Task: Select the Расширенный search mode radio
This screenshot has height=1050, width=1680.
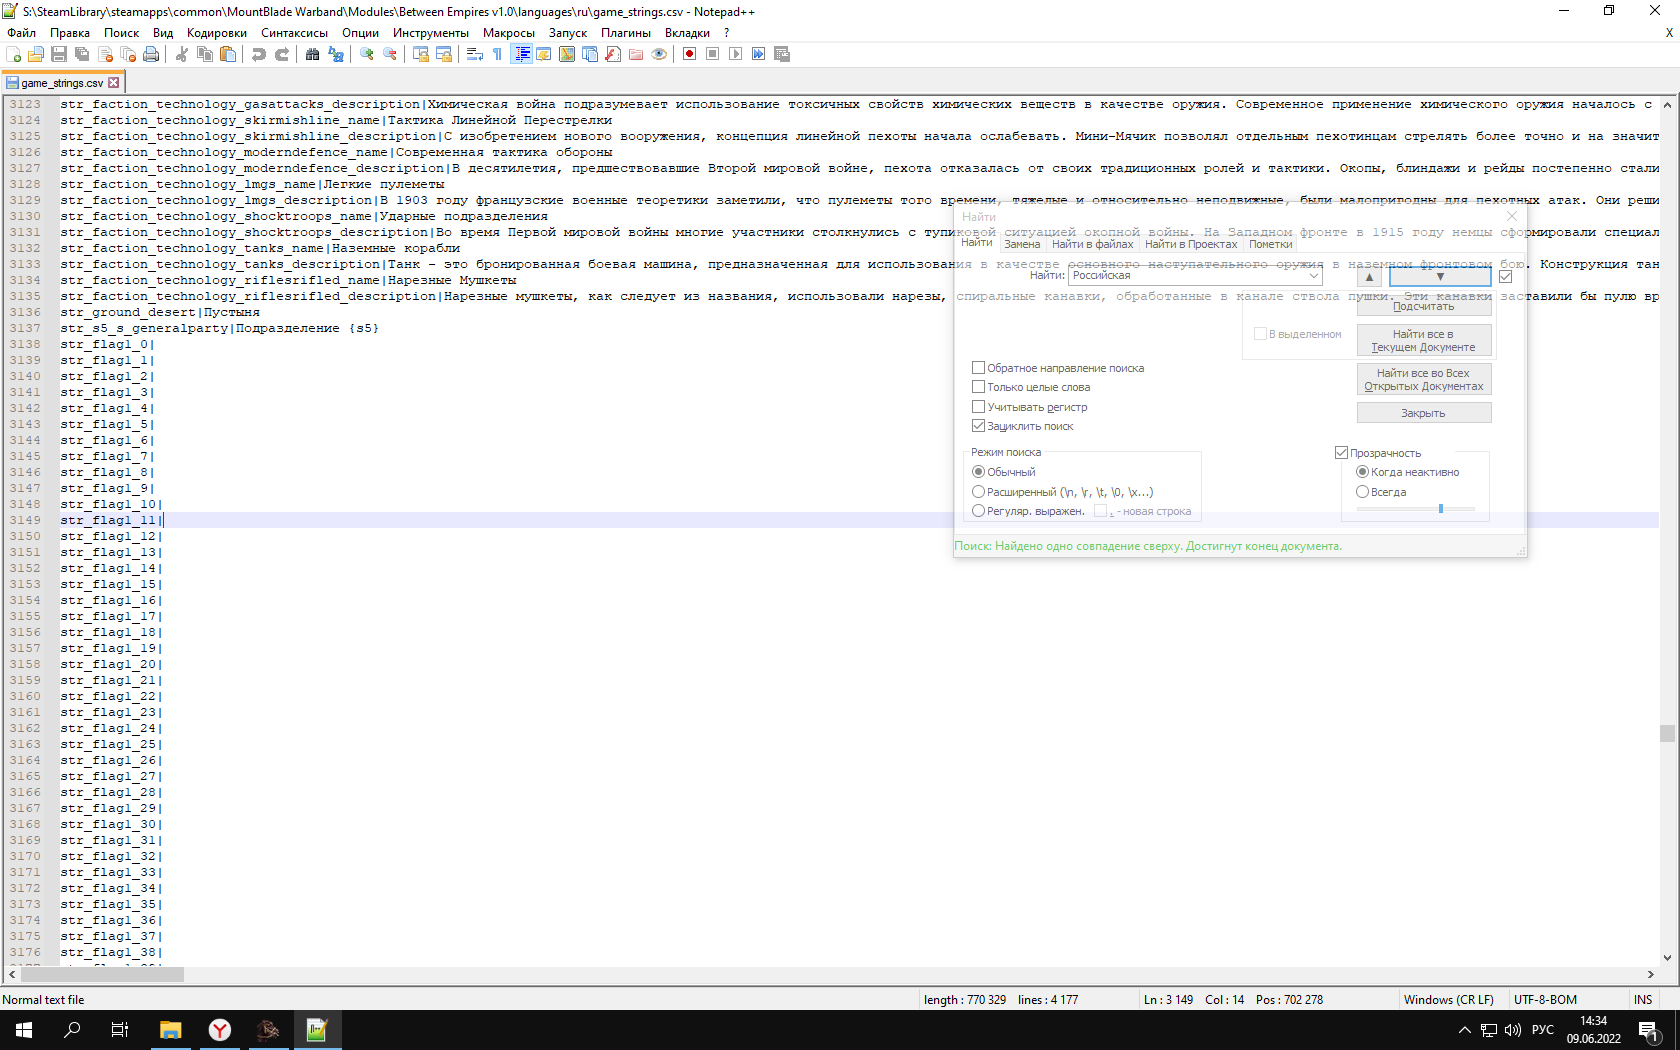Action: tap(979, 492)
